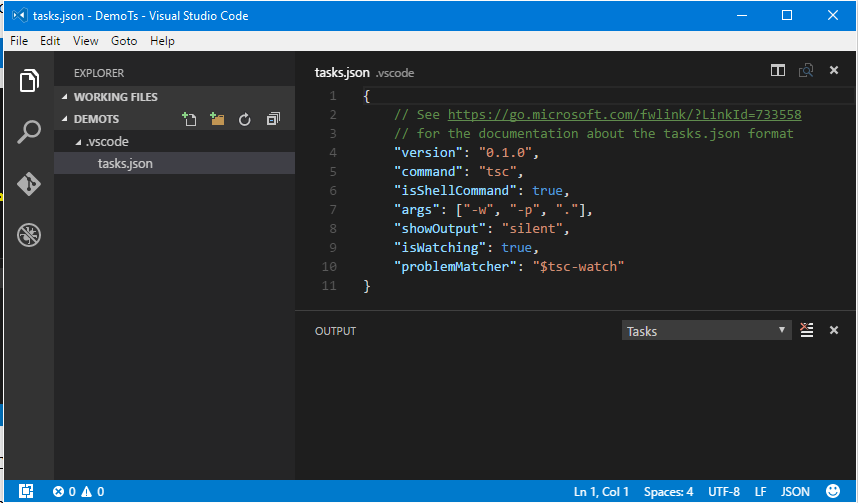Split the tasks.json editor
Screen dimensions: 858x503
[778, 70]
